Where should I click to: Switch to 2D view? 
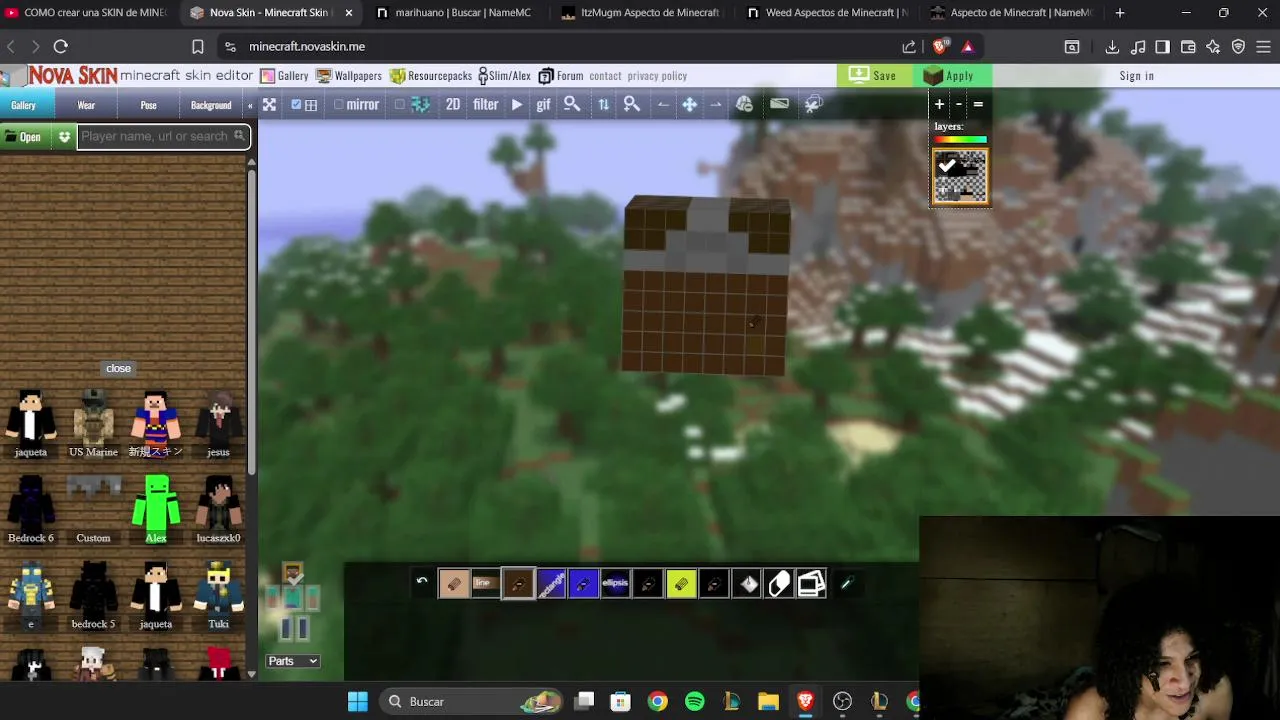453,104
